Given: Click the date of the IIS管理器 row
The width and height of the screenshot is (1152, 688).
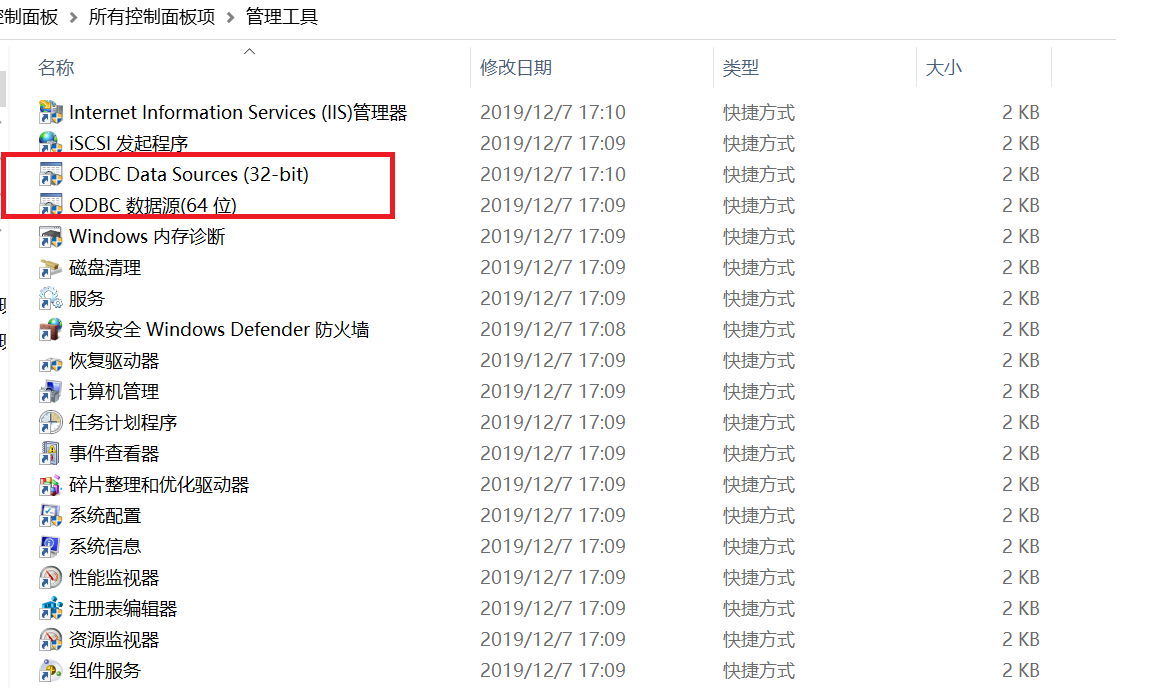Looking at the screenshot, I should tap(552, 112).
